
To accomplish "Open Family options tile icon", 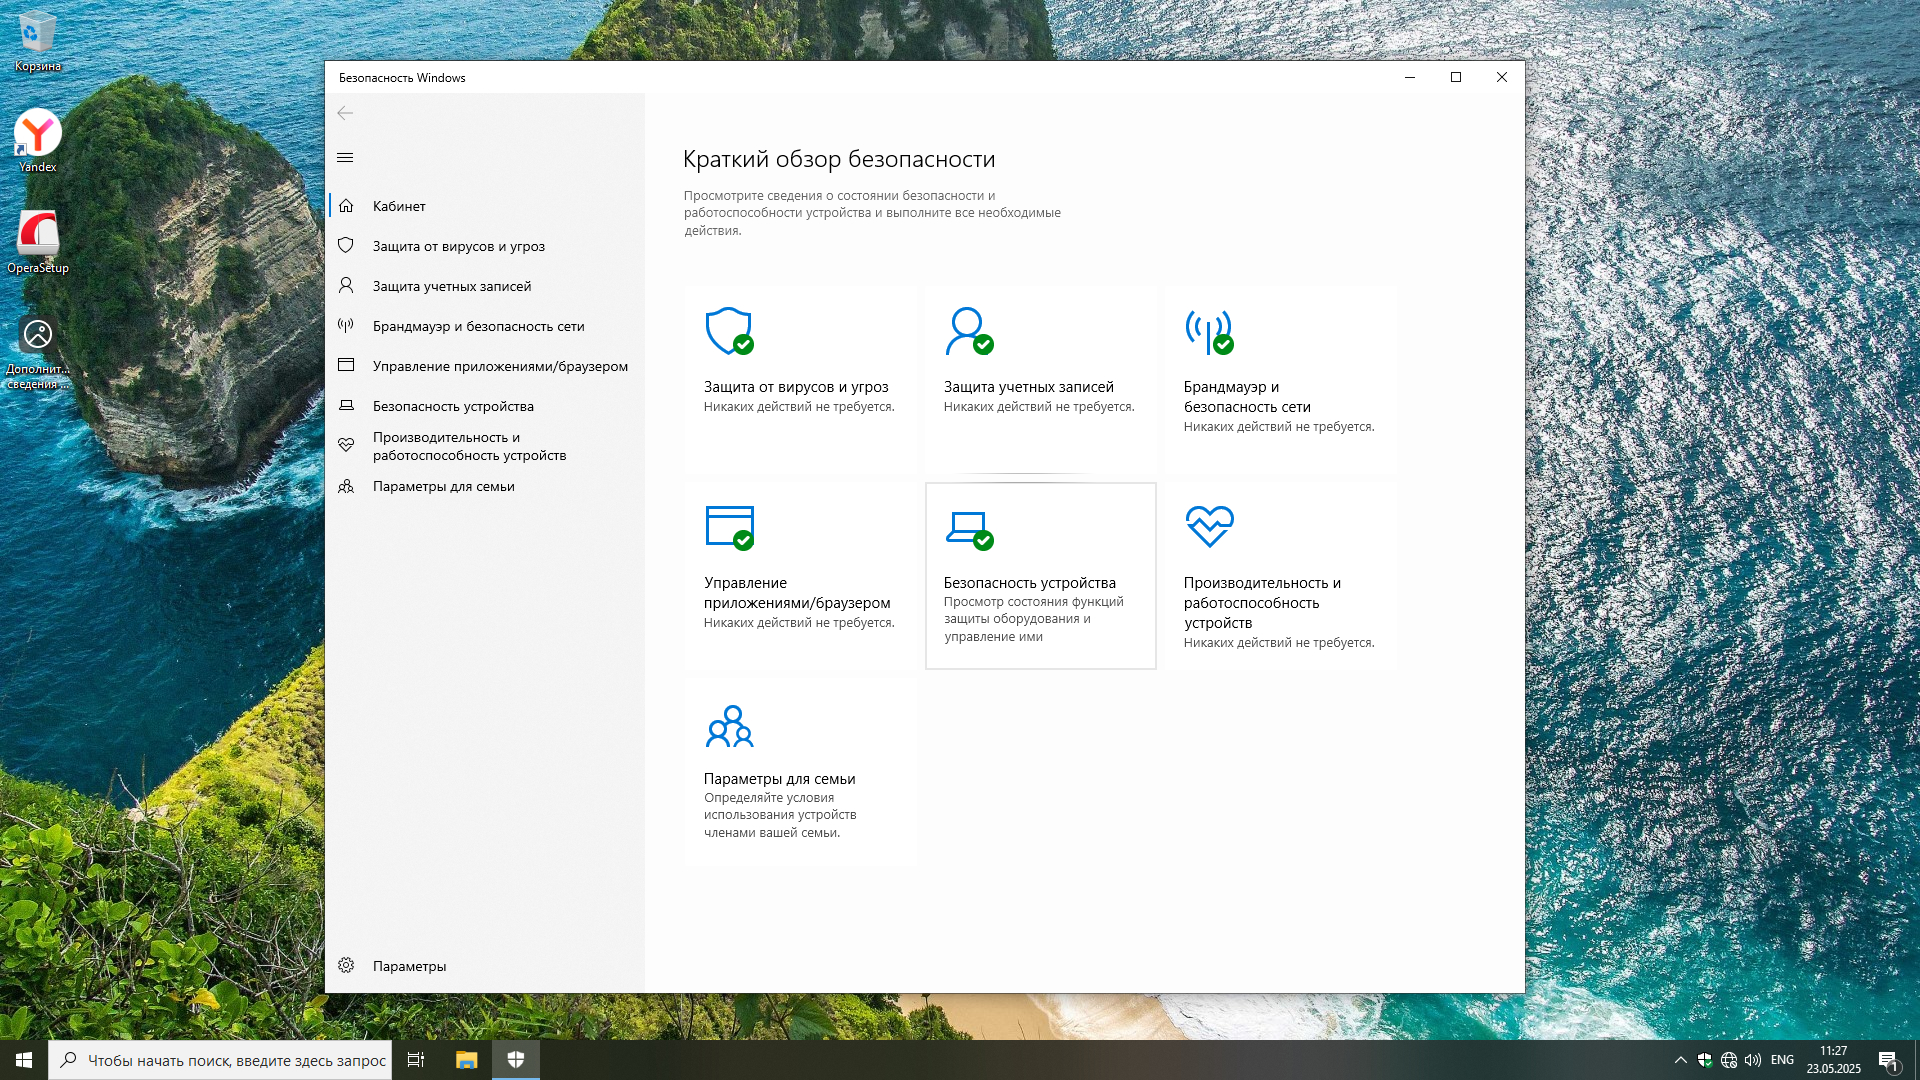I will [729, 726].
